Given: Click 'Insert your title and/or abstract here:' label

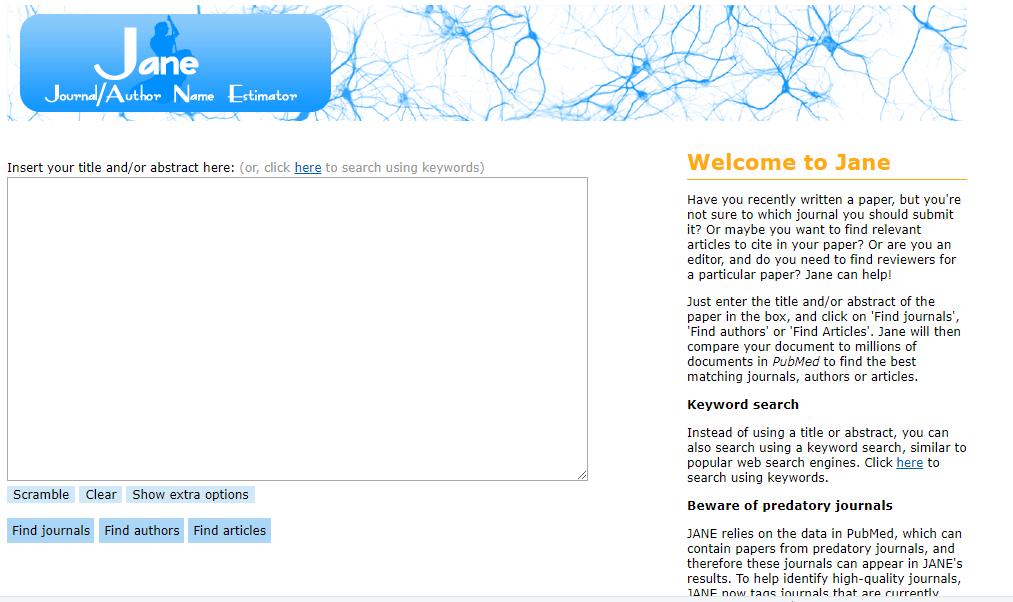Looking at the screenshot, I should [121, 167].
